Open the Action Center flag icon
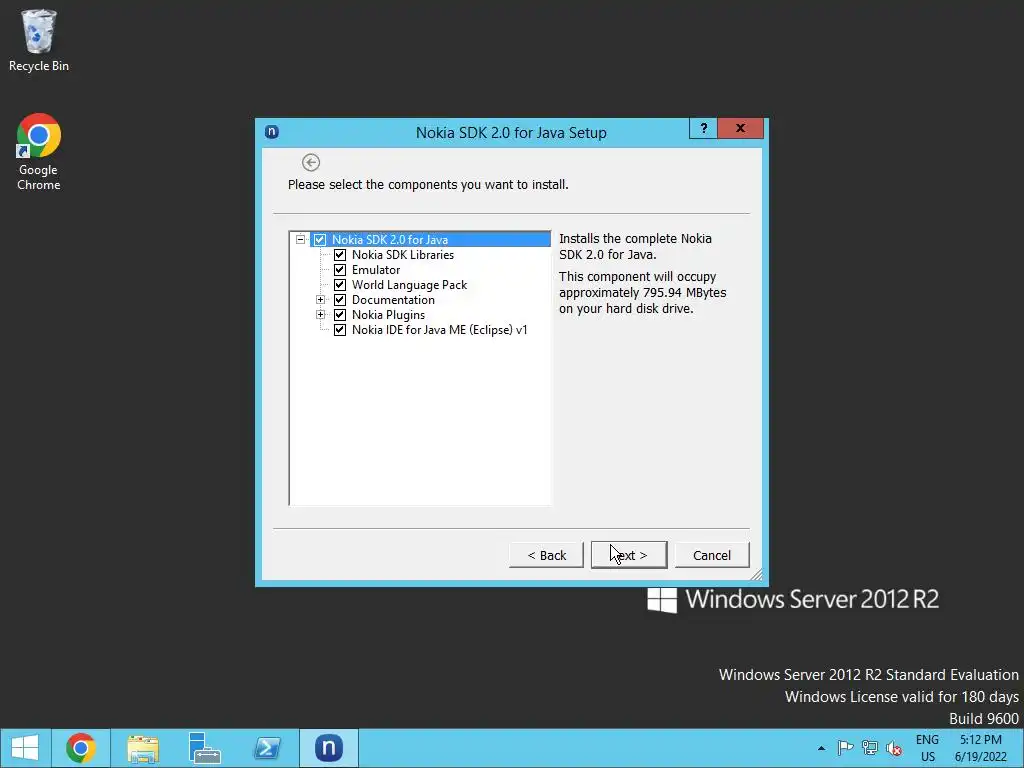This screenshot has width=1024, height=768. click(845, 748)
